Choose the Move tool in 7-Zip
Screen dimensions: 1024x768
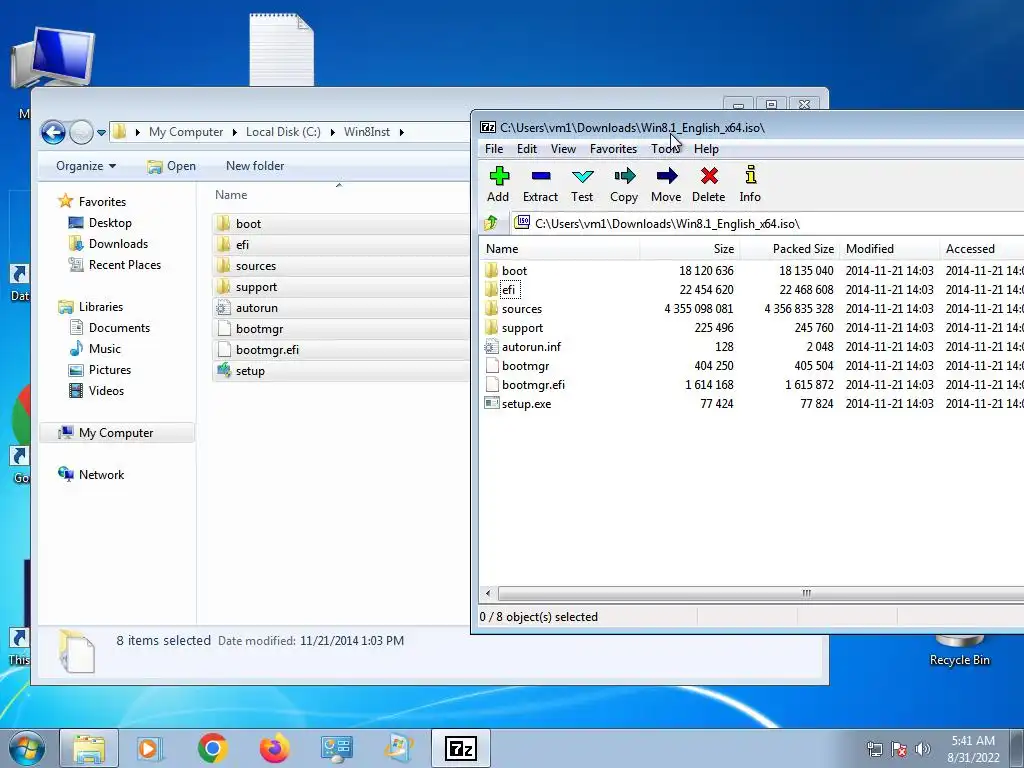[x=666, y=184]
